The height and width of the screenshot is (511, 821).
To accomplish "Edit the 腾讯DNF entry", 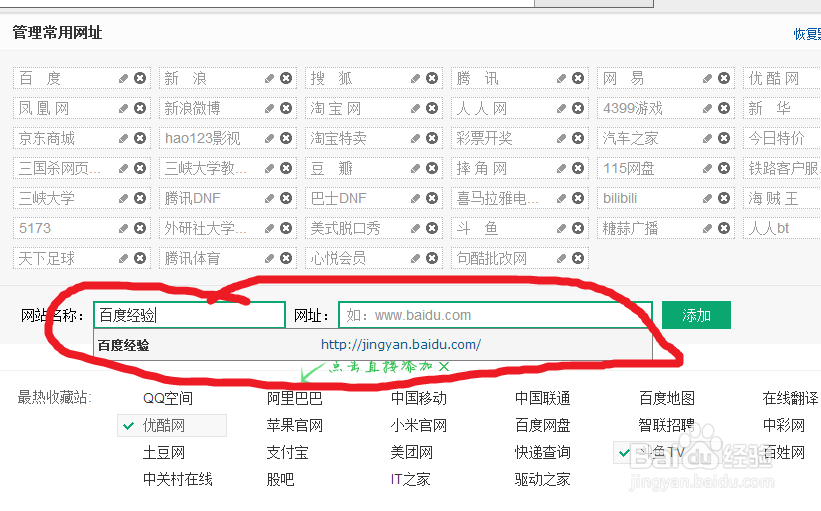I will tap(270, 198).
